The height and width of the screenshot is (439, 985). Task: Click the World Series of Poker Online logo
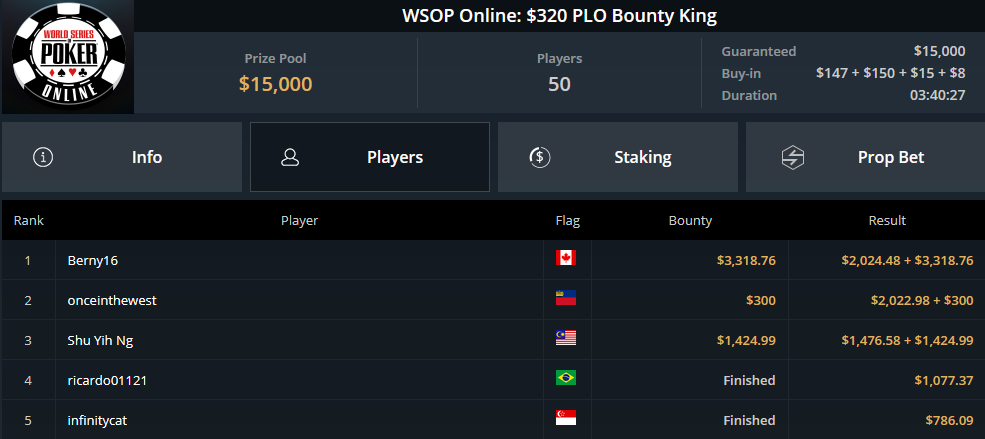click(x=68, y=57)
